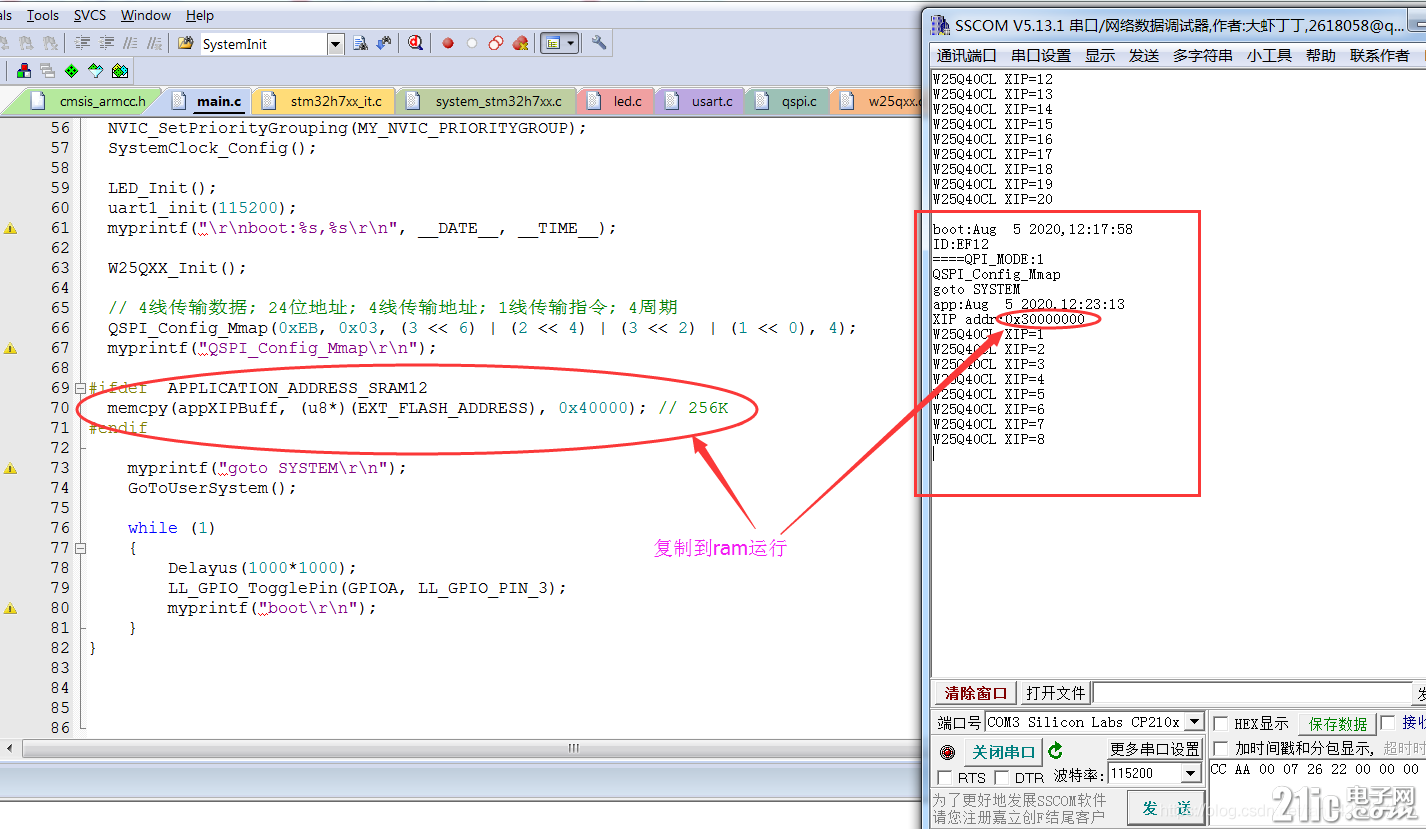Click the 打开文件 button
1426x829 pixels.
point(1055,693)
